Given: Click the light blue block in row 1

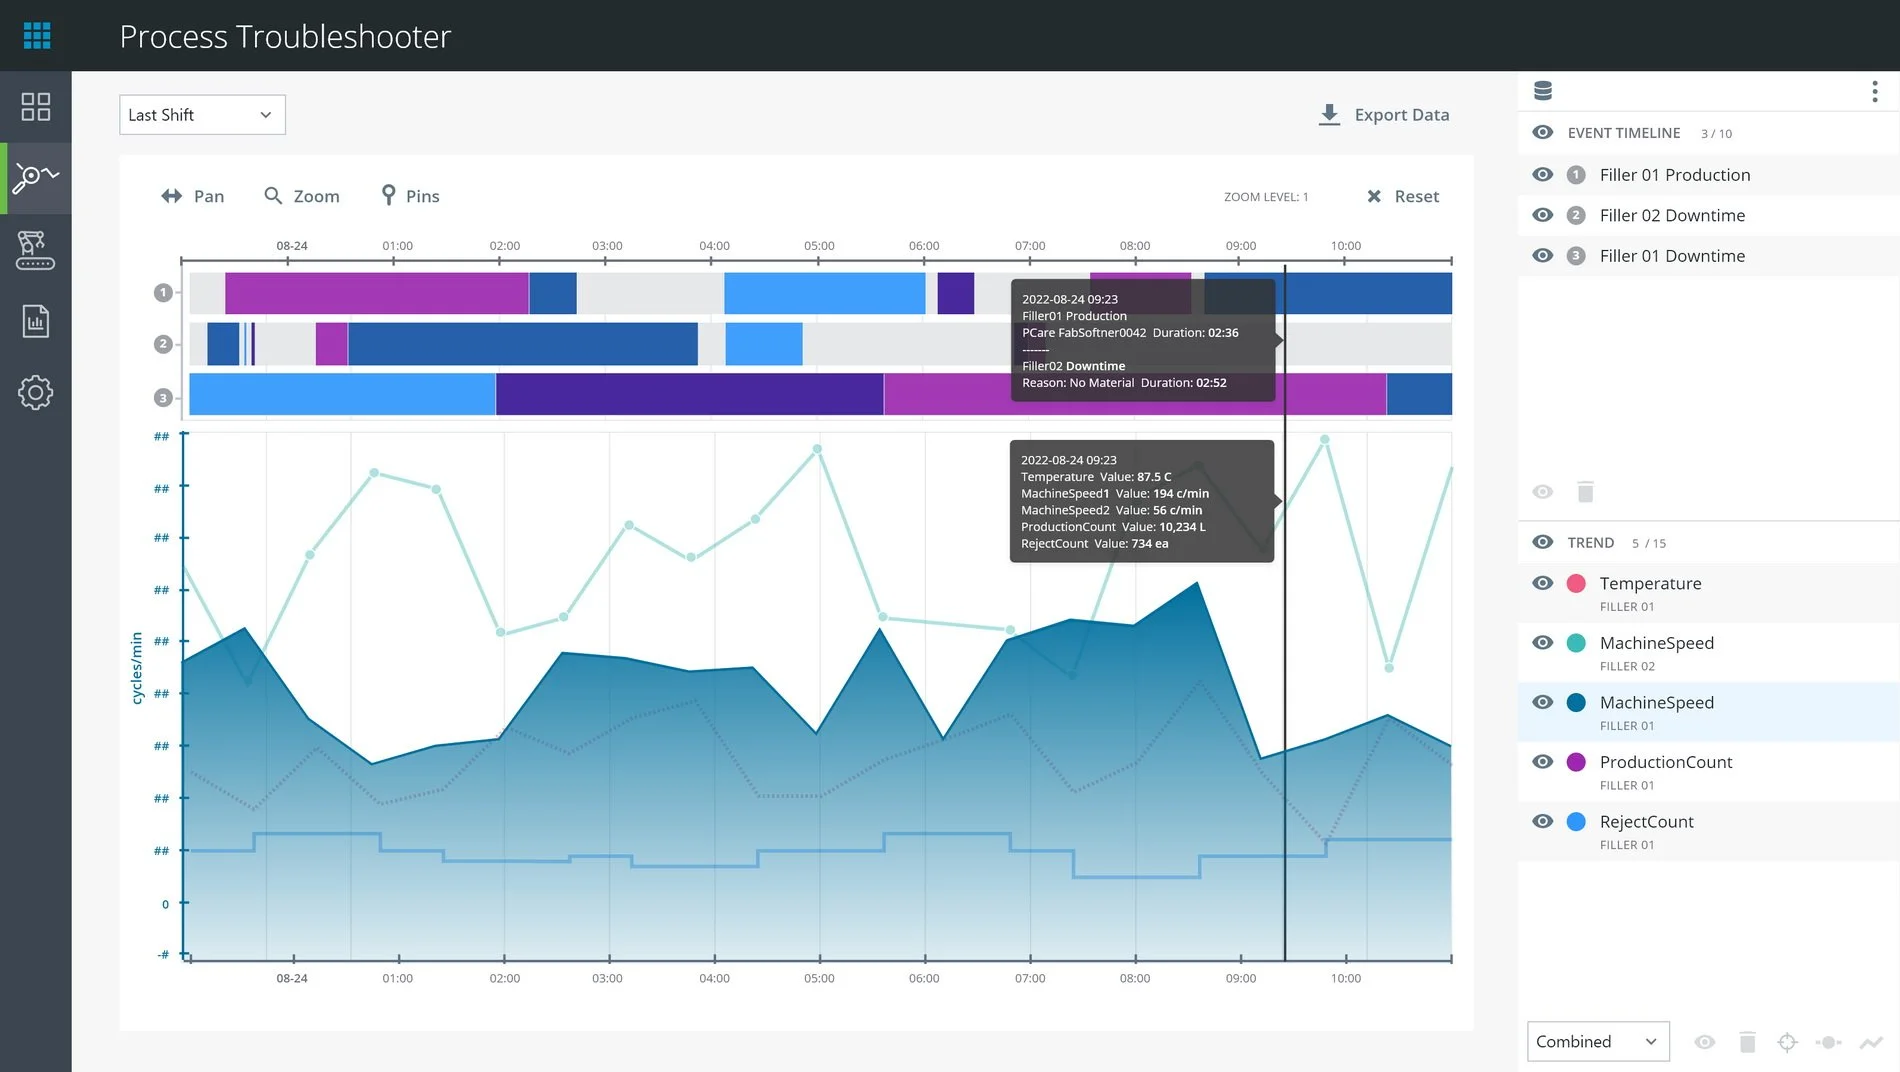Looking at the screenshot, I should [824, 293].
